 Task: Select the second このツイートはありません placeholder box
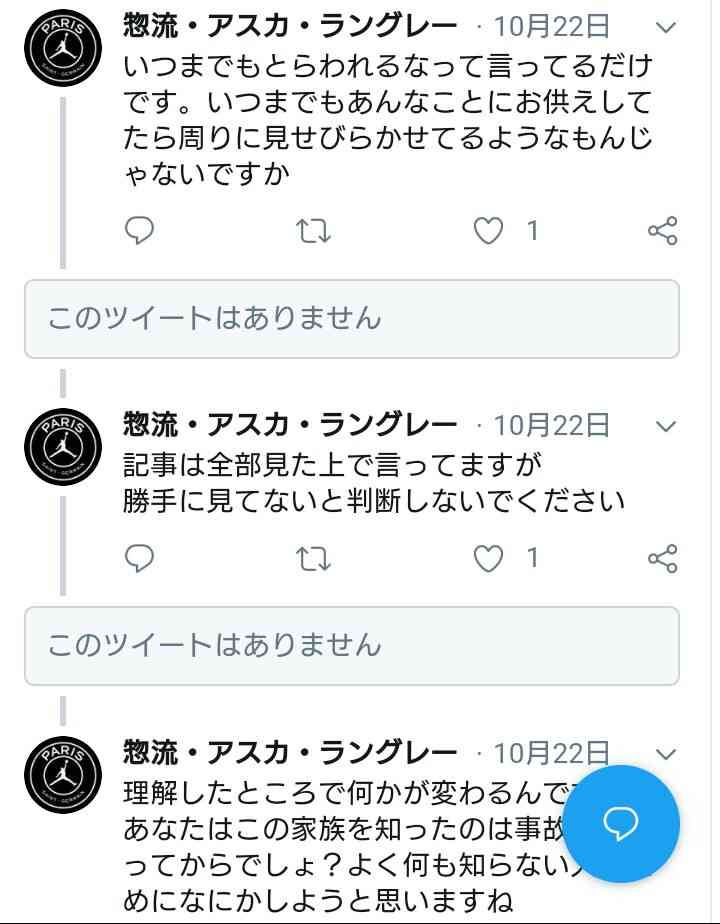pyautogui.click(x=352, y=646)
